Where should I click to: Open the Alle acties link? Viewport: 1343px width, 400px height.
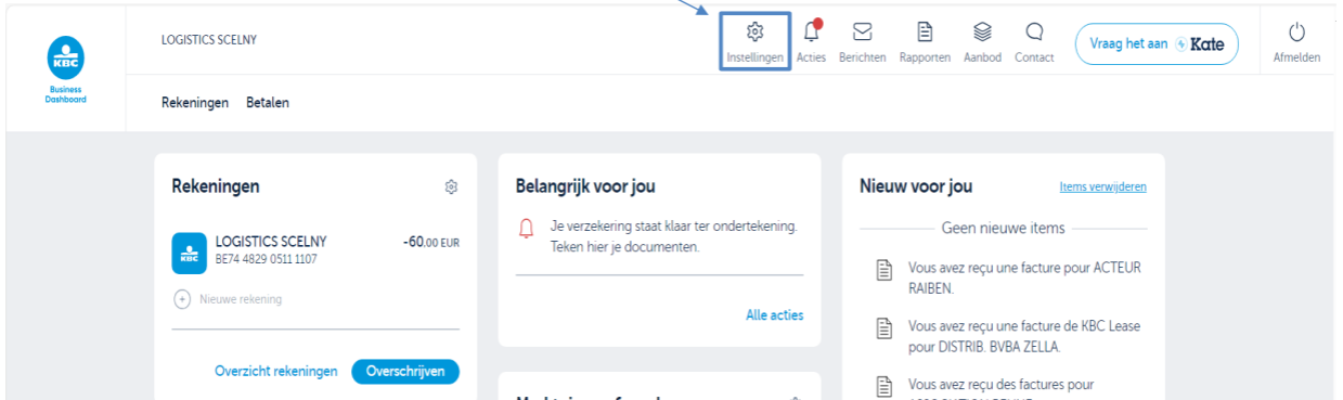tap(774, 315)
